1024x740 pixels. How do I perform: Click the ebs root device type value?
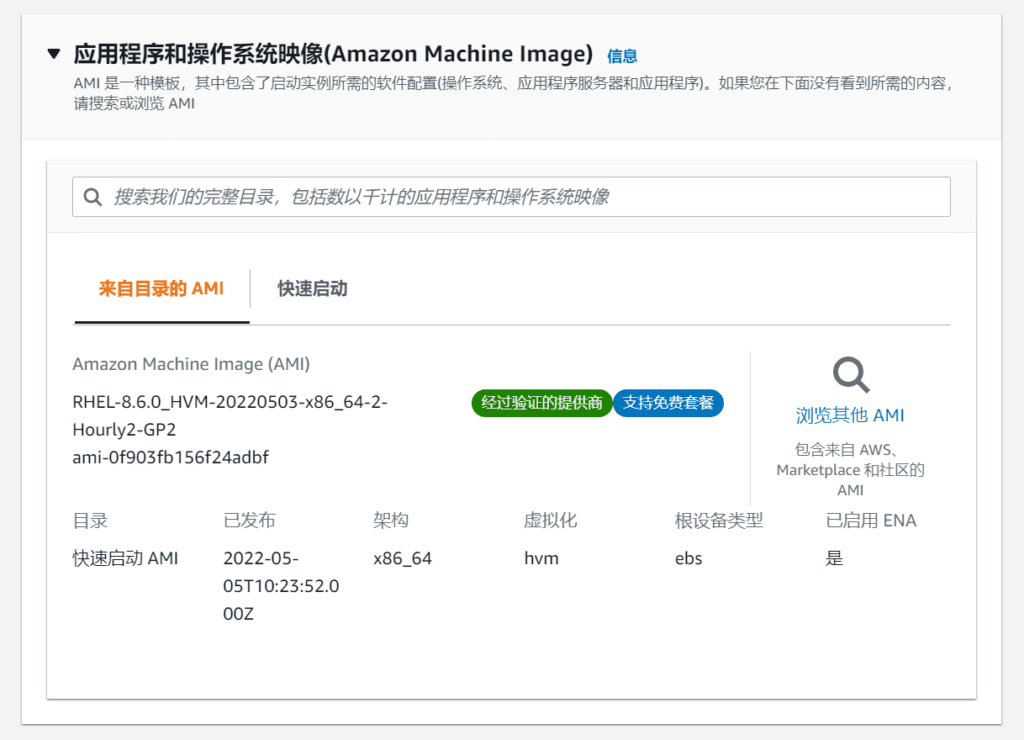(688, 558)
